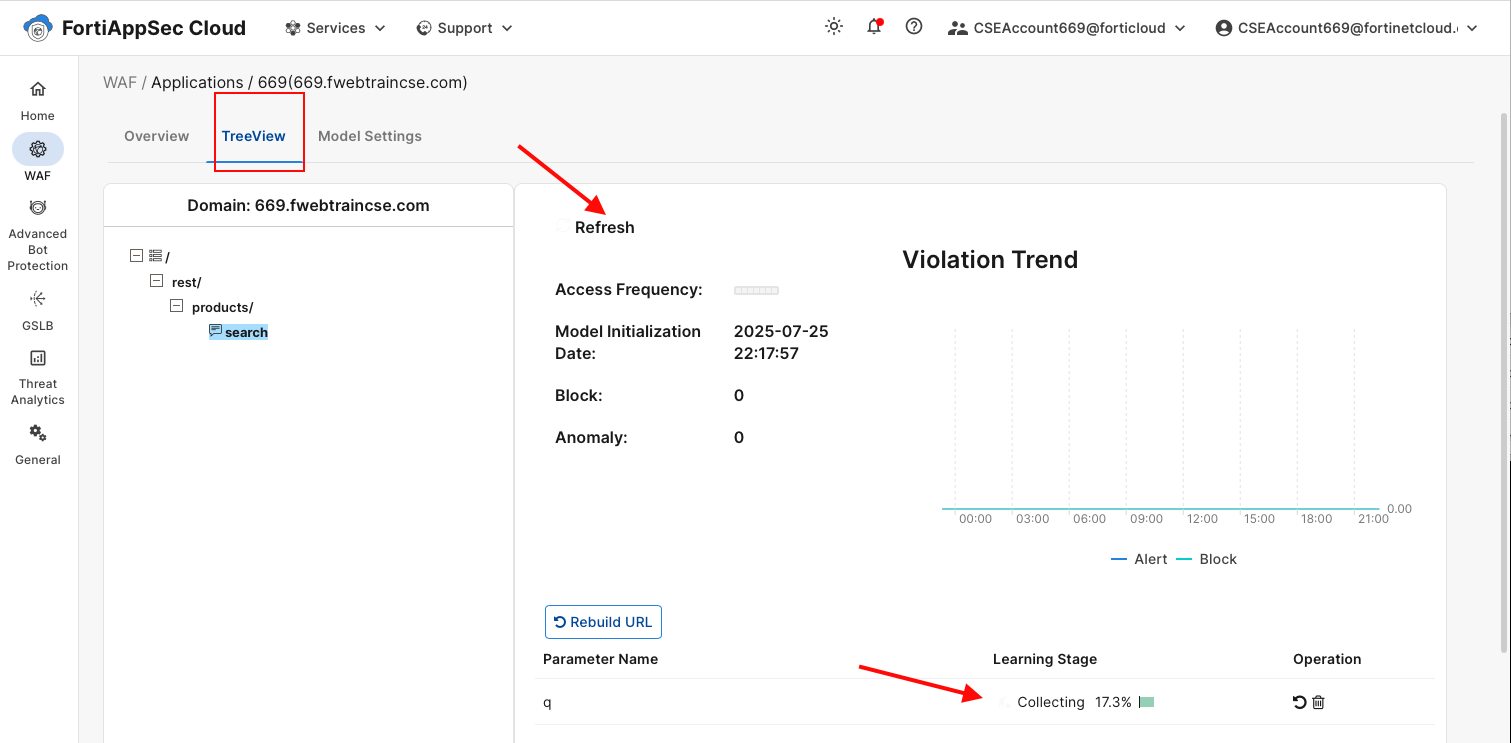Click the search node's comment icon
This screenshot has height=743, width=1511.
[215, 331]
